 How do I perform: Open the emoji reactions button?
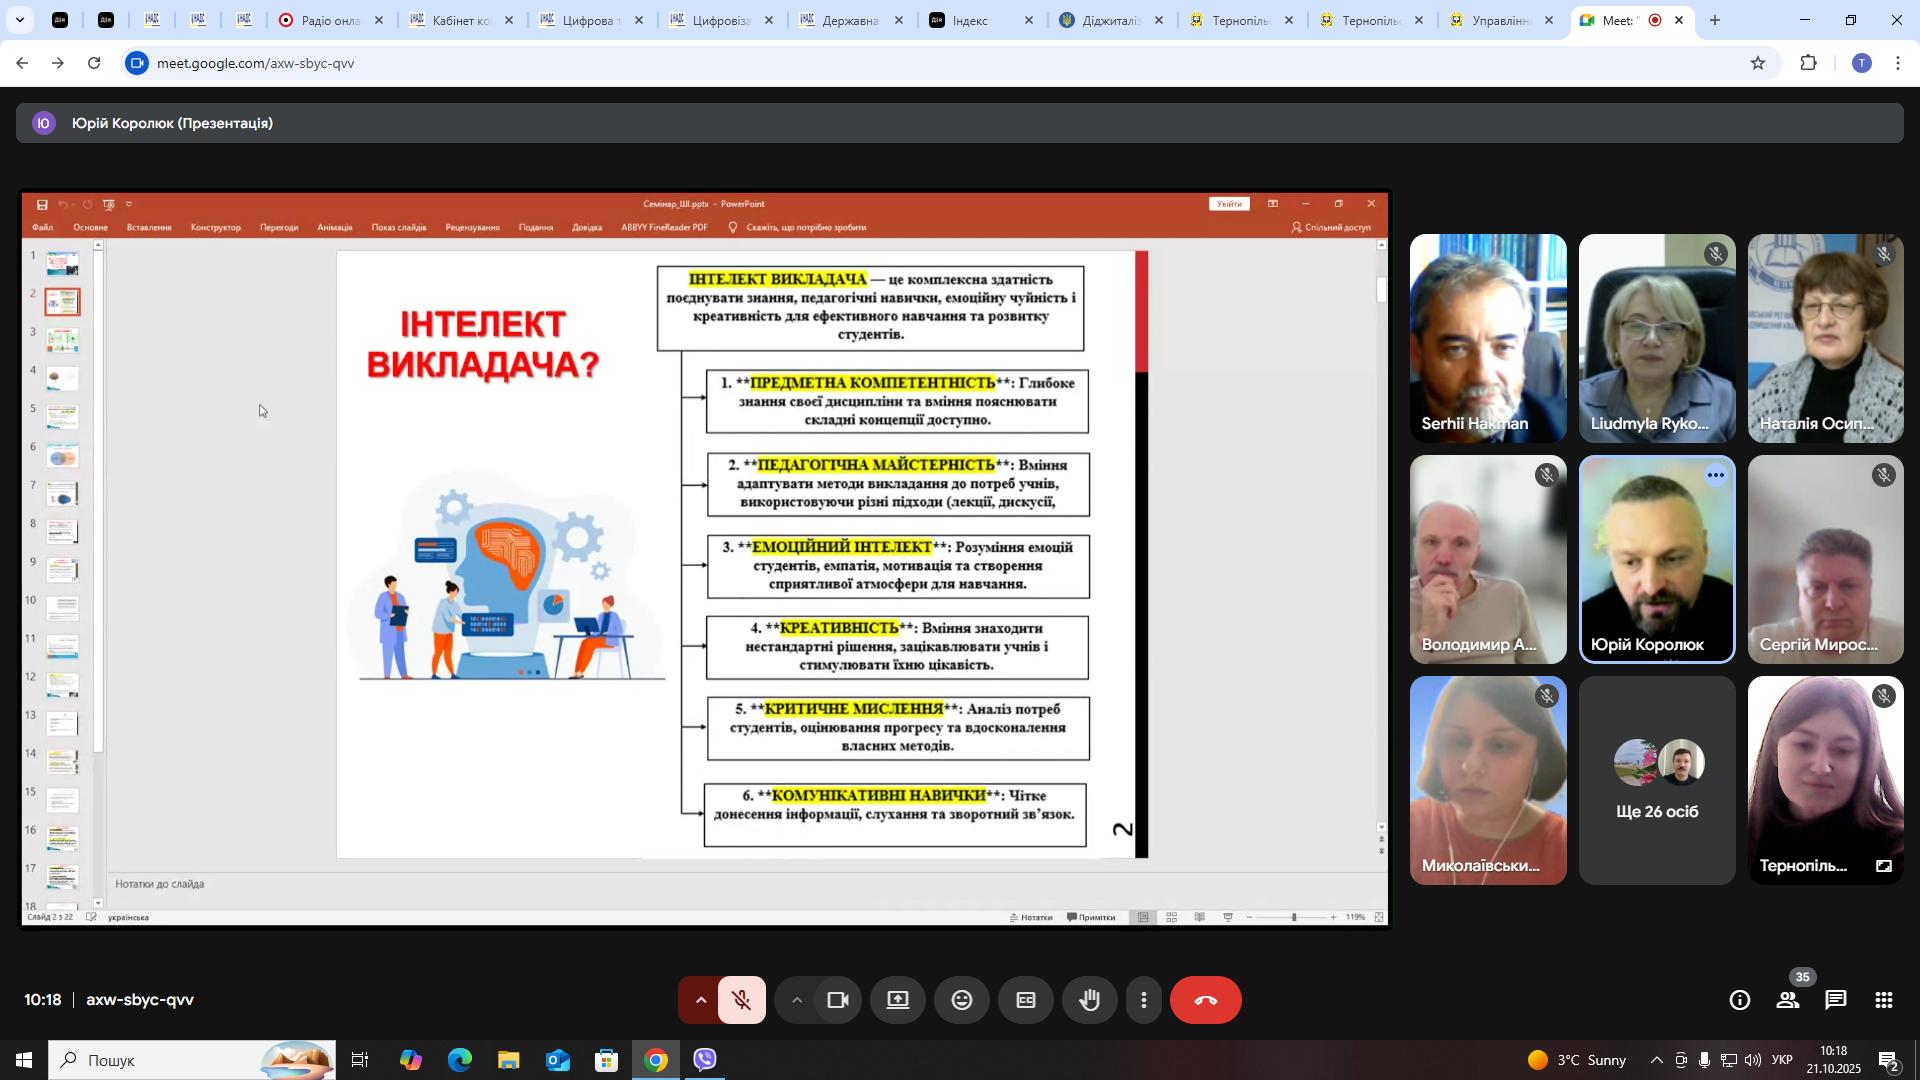(961, 1001)
